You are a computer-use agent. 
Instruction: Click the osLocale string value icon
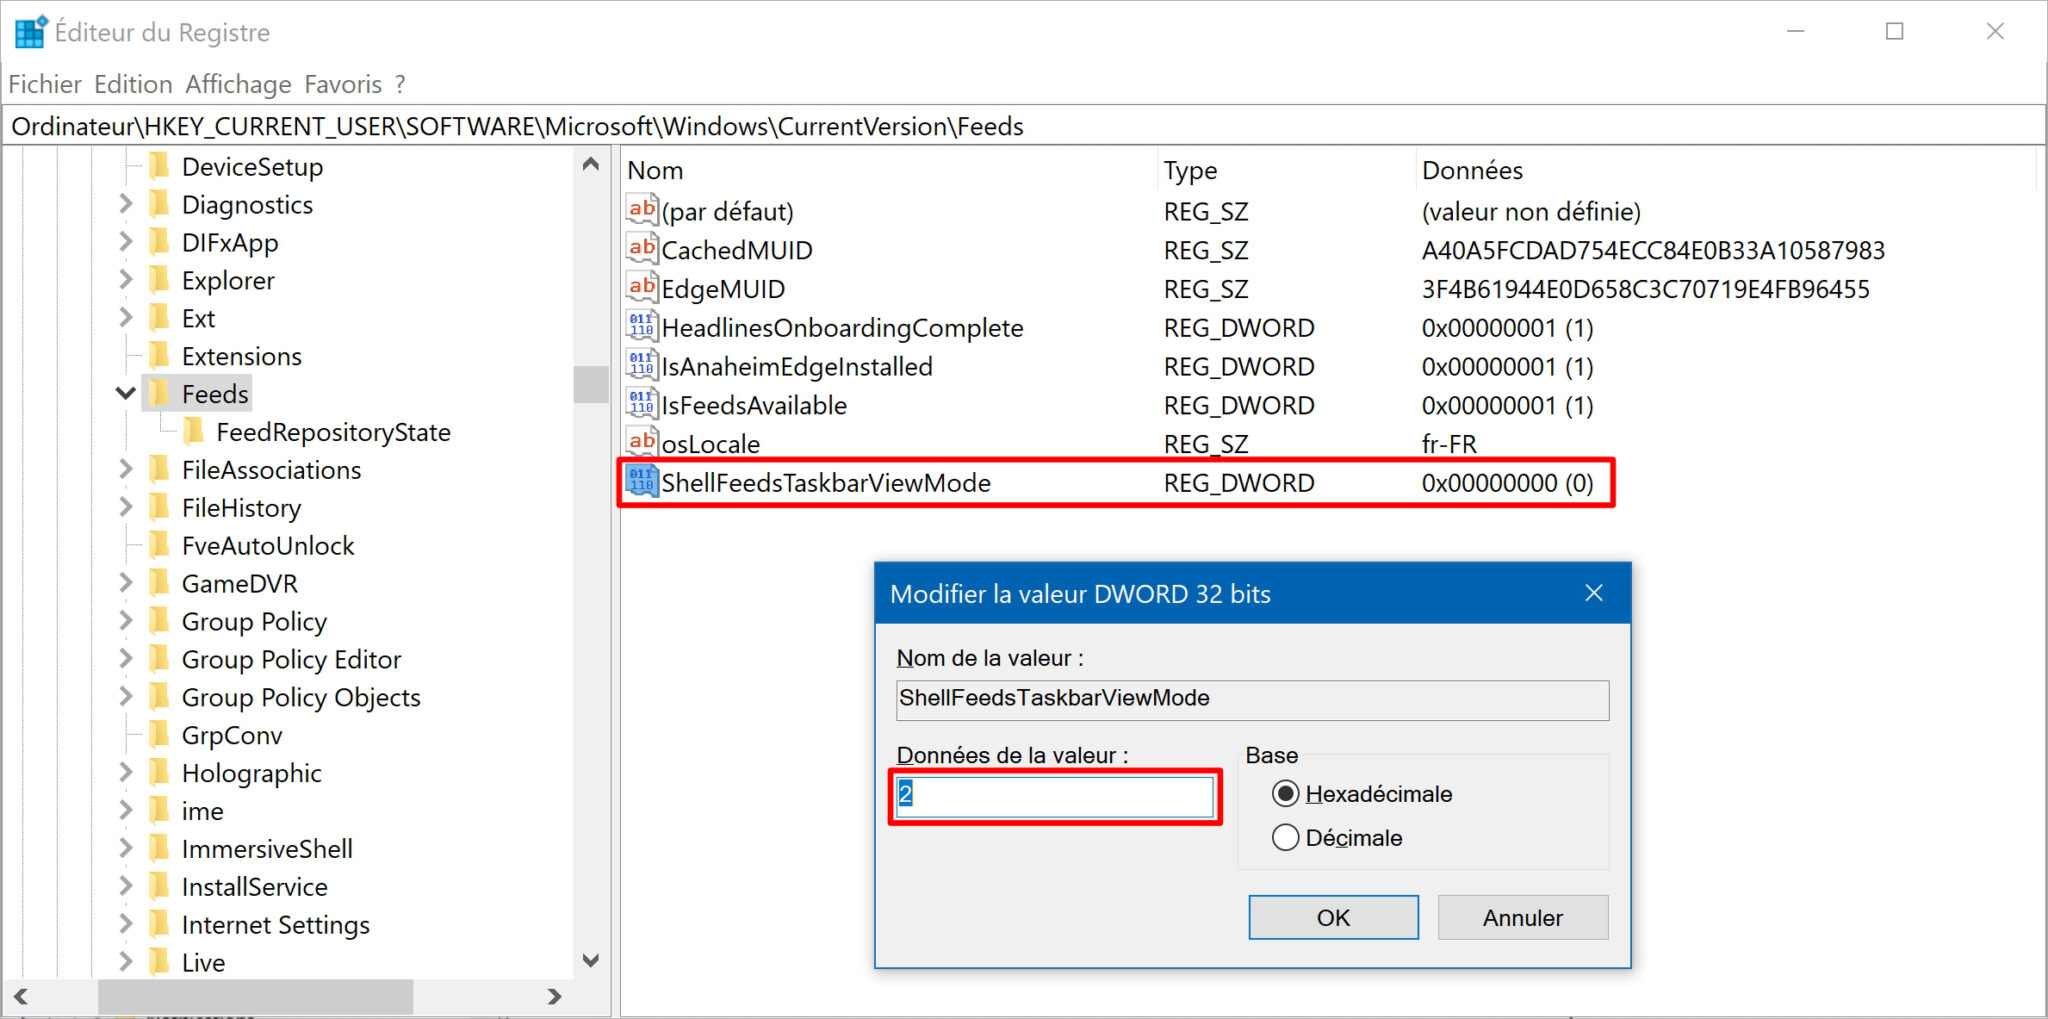click(641, 443)
